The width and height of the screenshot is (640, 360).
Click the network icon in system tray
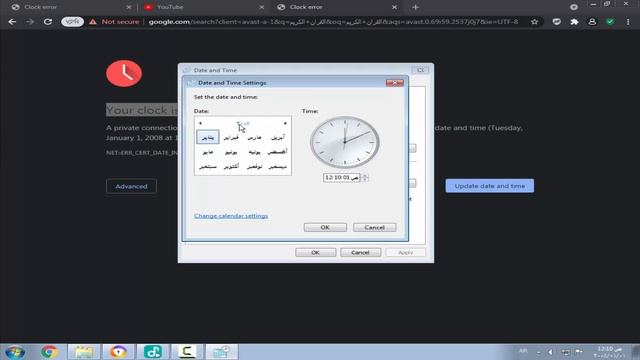[565, 352]
